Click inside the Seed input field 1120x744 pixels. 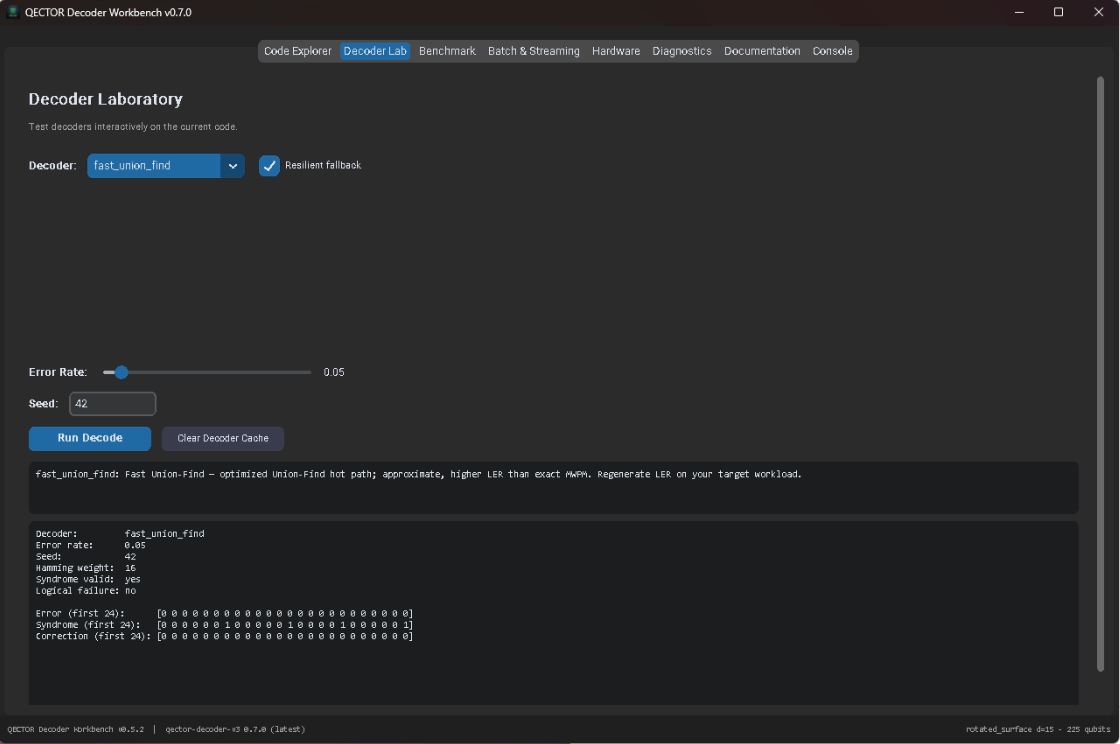pyautogui.click(x=112, y=403)
